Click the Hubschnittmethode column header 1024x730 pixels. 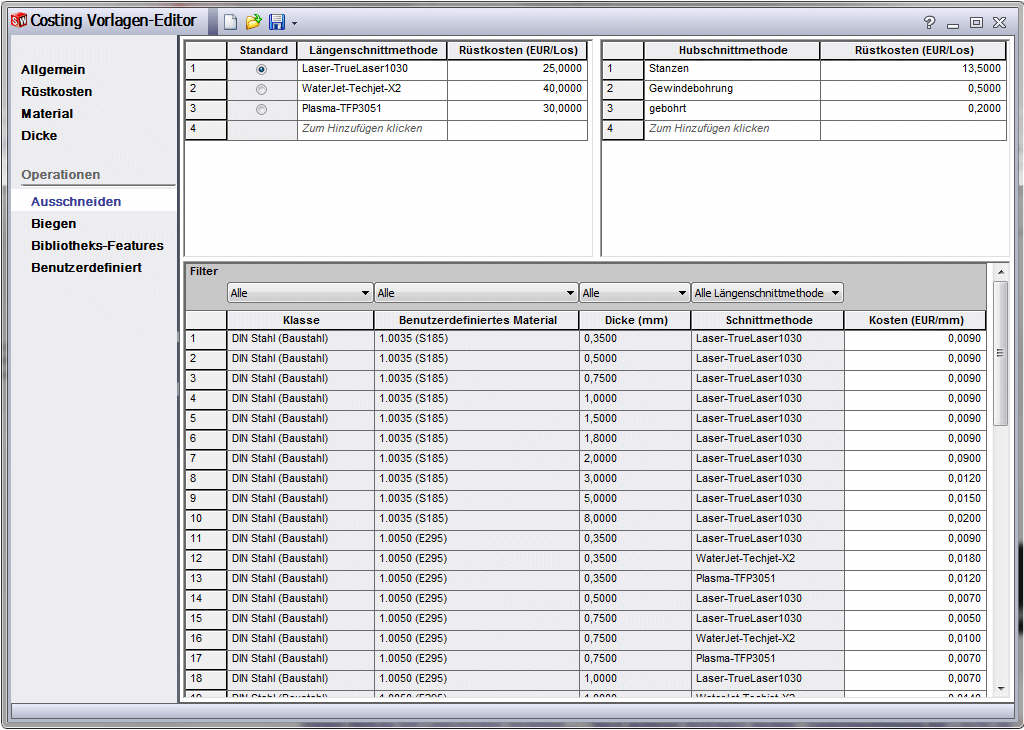pos(732,50)
